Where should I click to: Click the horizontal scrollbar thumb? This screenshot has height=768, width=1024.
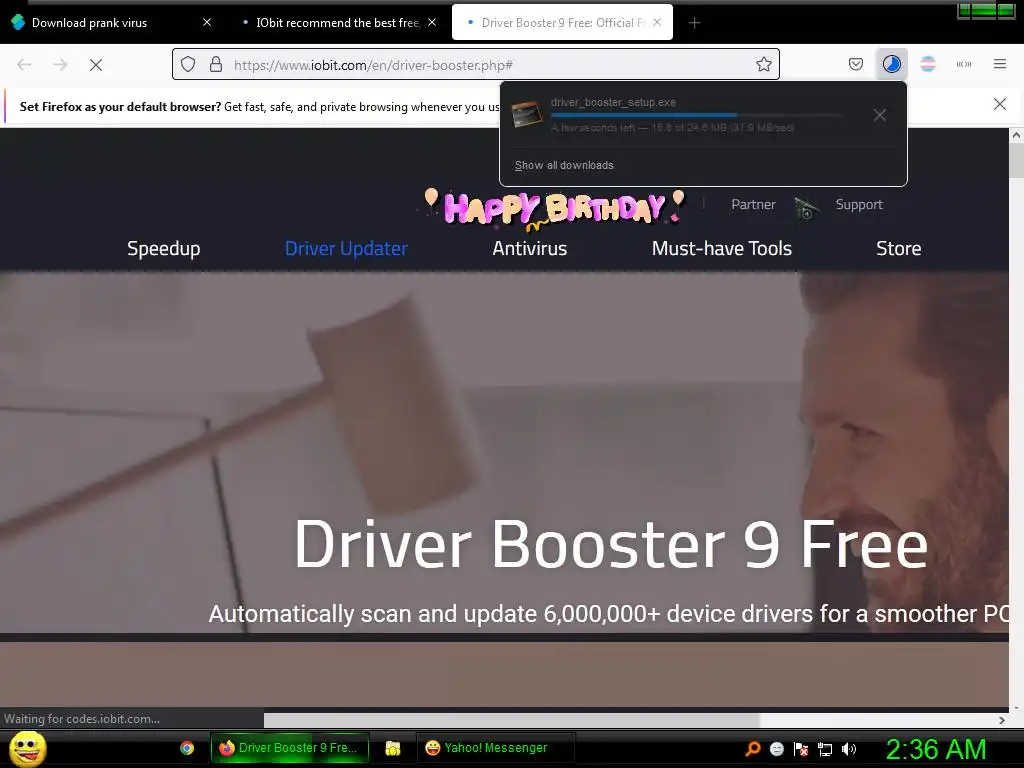pyautogui.click(x=511, y=720)
